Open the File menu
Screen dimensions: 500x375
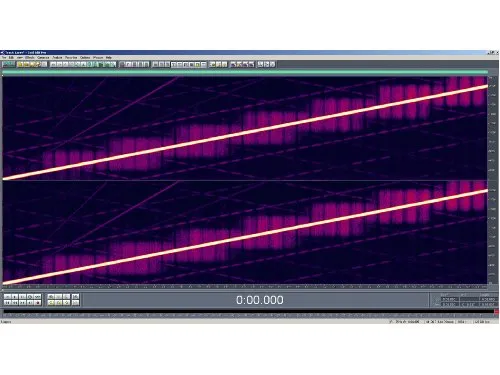(x=4, y=57)
